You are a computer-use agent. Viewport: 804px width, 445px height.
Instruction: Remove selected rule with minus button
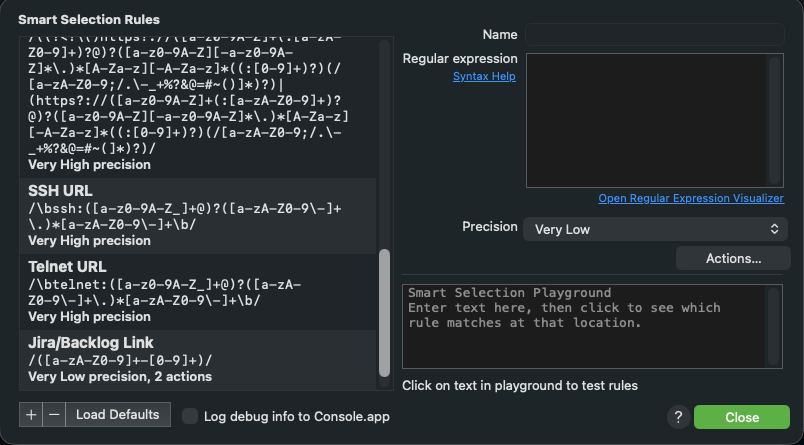click(x=54, y=415)
